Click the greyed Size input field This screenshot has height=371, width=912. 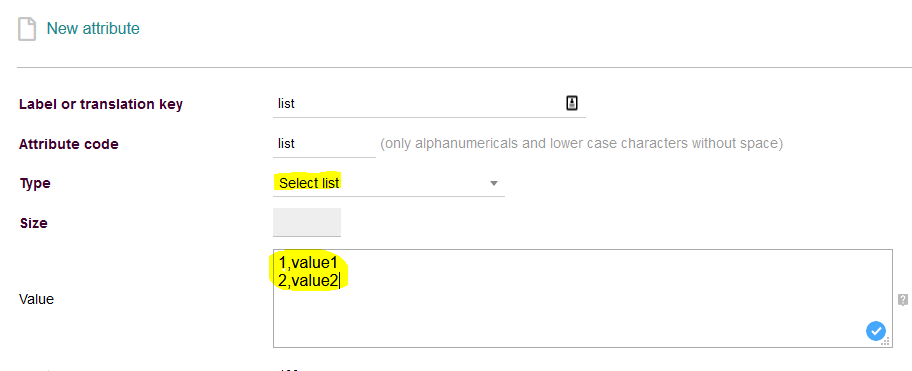pyautogui.click(x=307, y=223)
